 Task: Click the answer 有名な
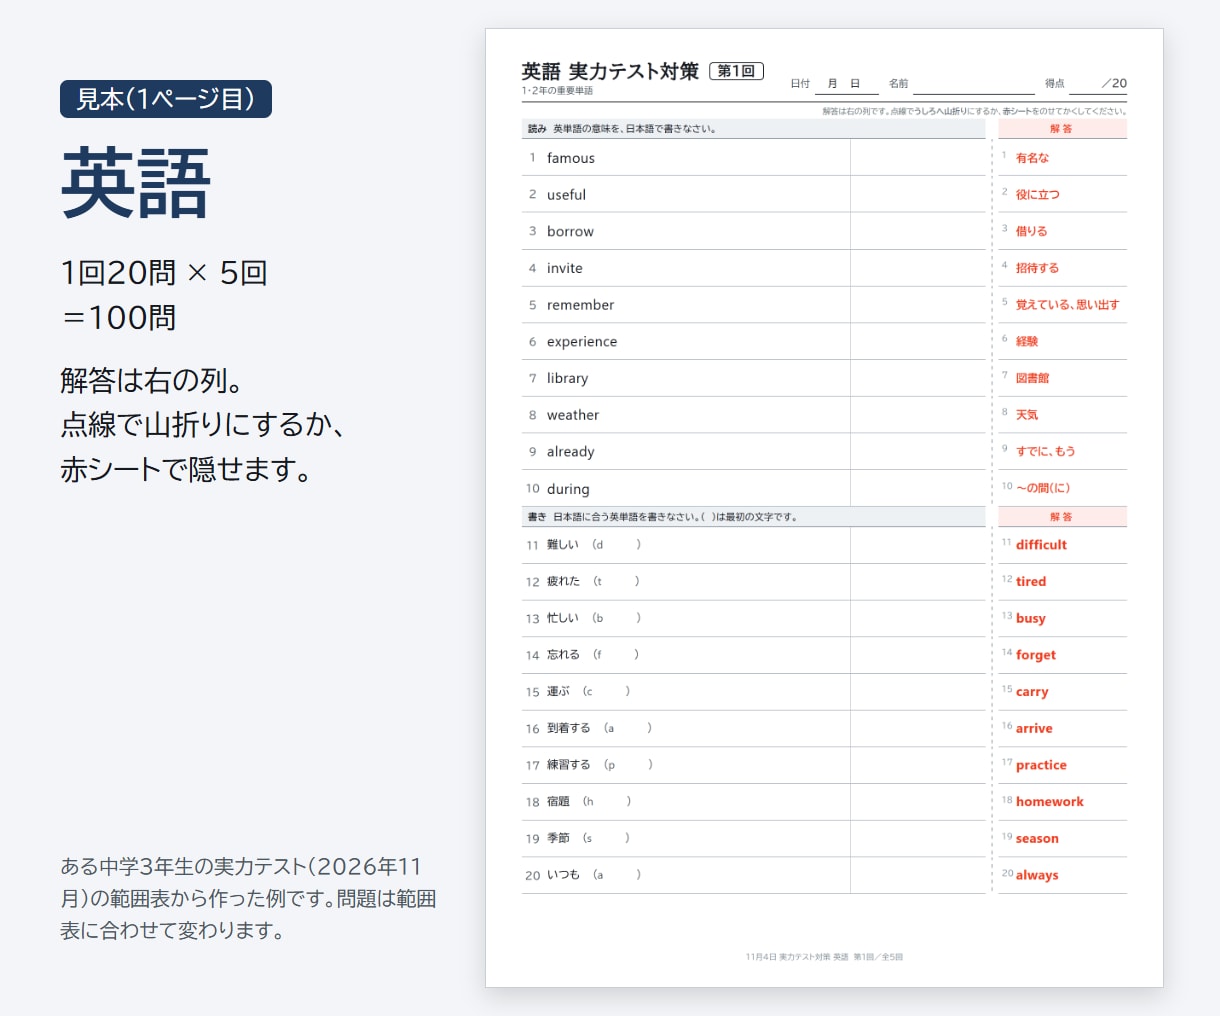click(x=1032, y=158)
